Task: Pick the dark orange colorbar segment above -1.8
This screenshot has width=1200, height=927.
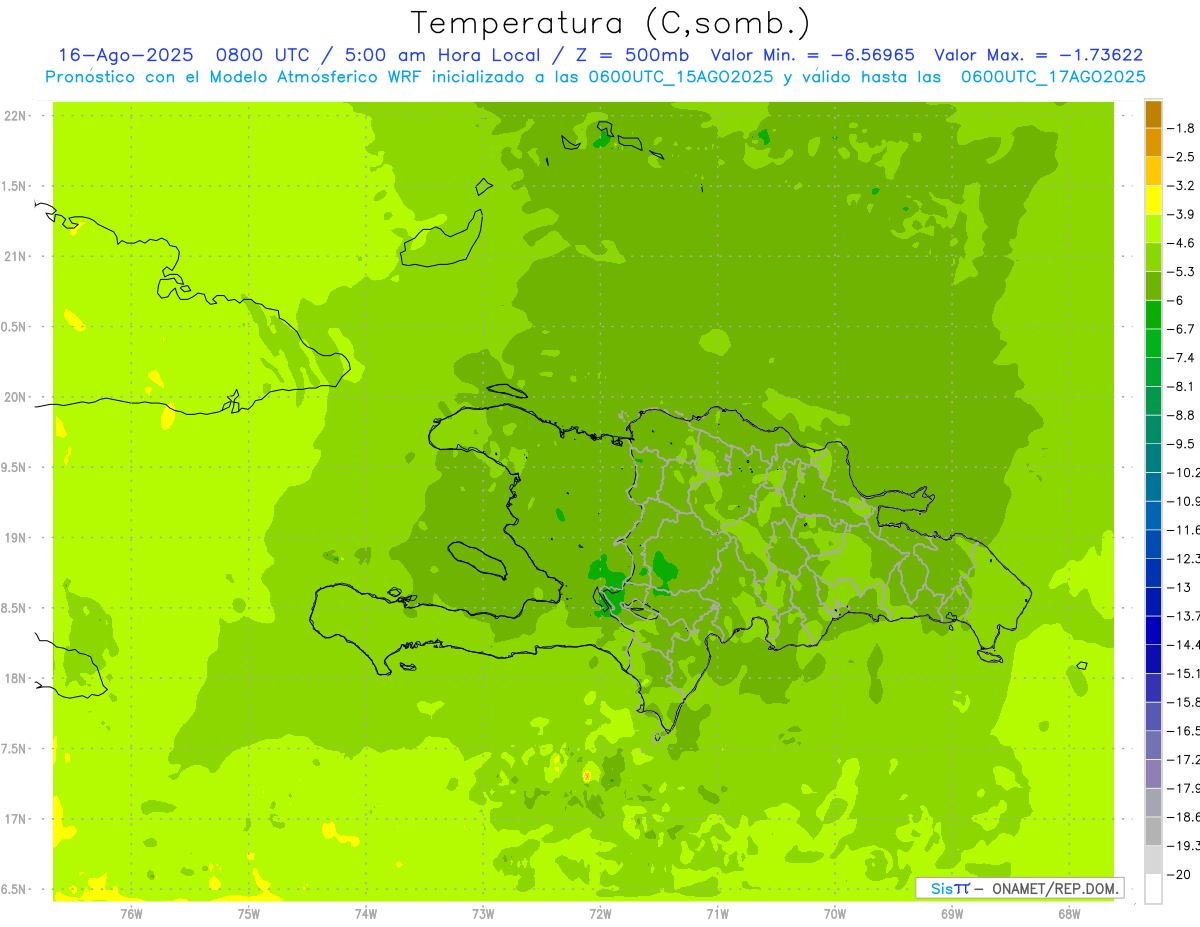Action: pos(1153,115)
